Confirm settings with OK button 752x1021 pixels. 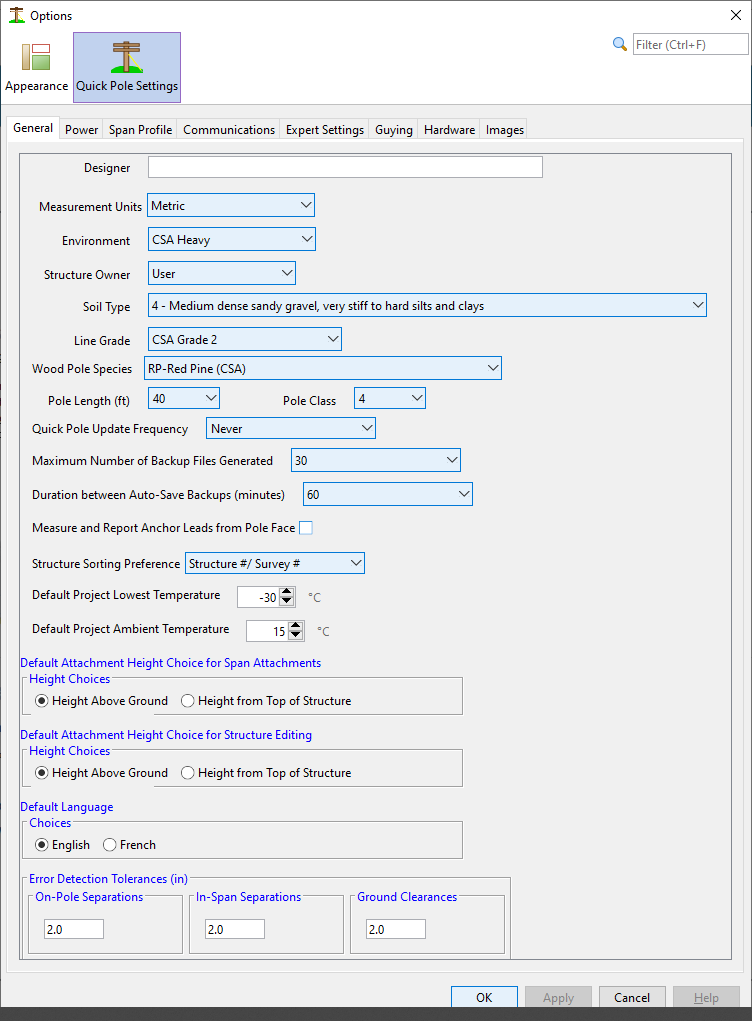pos(484,997)
